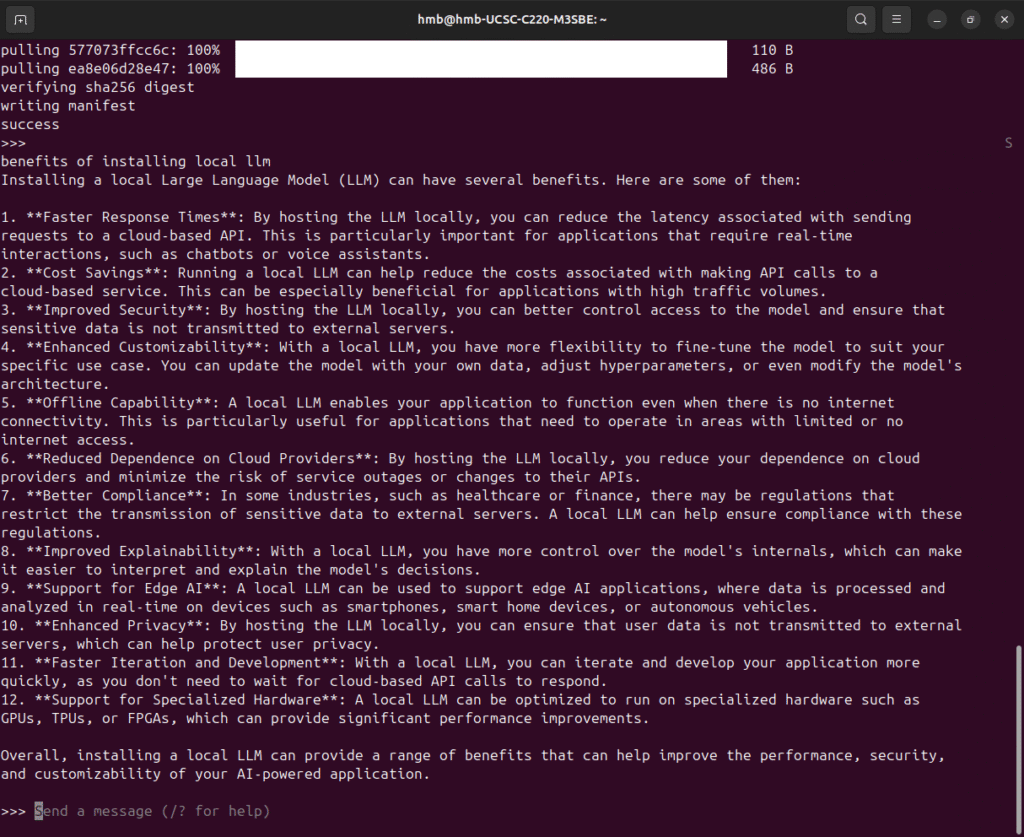Open the hamburger menu
Image resolution: width=1024 pixels, height=837 pixels.
pos(897,19)
